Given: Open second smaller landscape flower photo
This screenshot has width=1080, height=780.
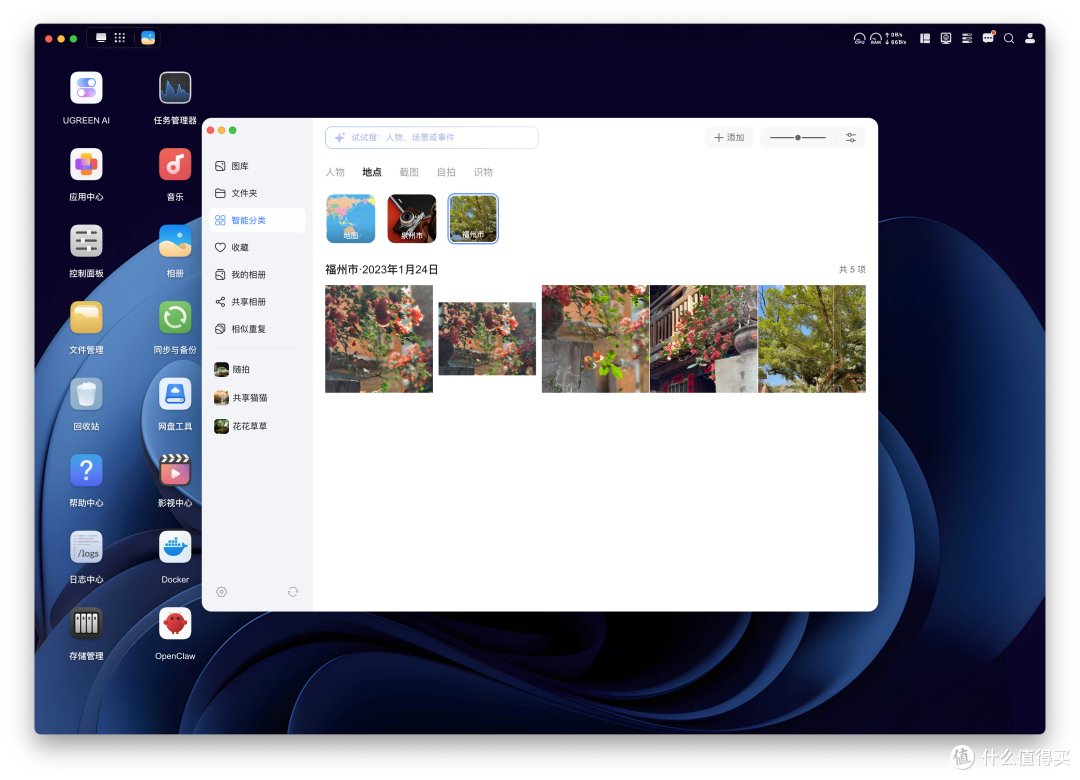Looking at the screenshot, I should [x=487, y=339].
